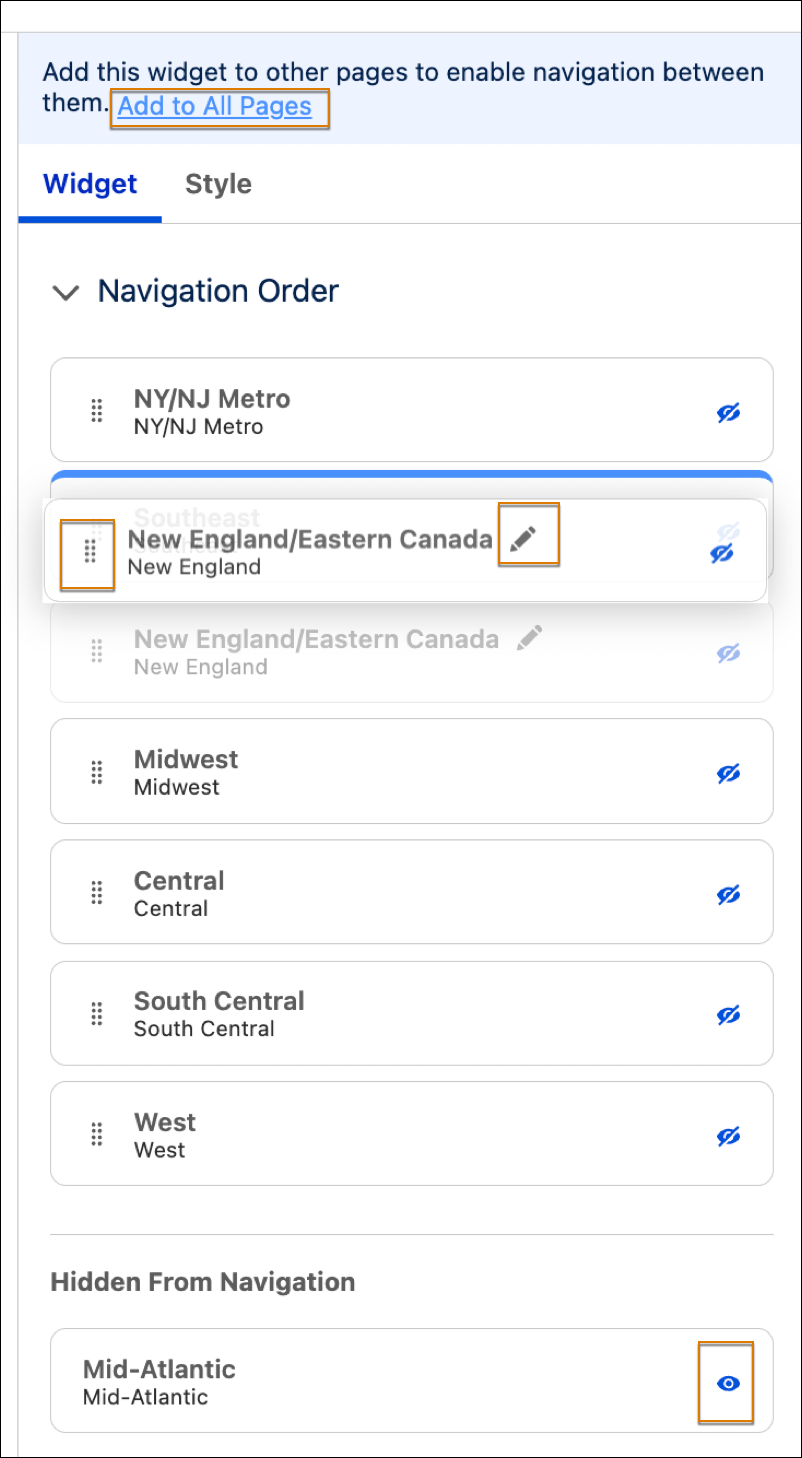Collapse the Navigation Order section chevron
This screenshot has width=802, height=1458.
66,293
